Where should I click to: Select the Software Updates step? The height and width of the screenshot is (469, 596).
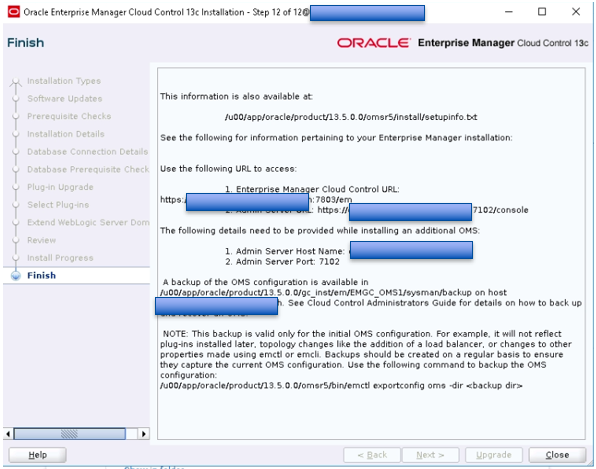pyautogui.click(x=65, y=98)
